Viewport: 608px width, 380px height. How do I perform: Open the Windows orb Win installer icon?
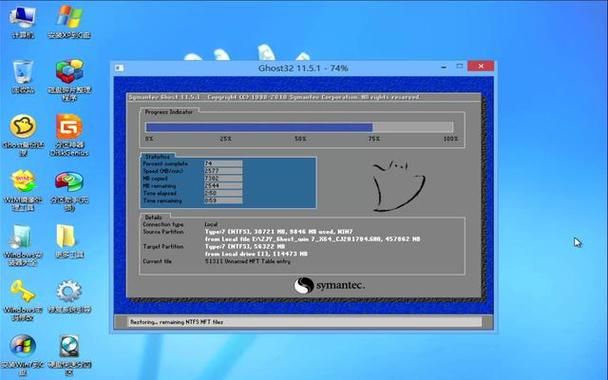(23, 355)
